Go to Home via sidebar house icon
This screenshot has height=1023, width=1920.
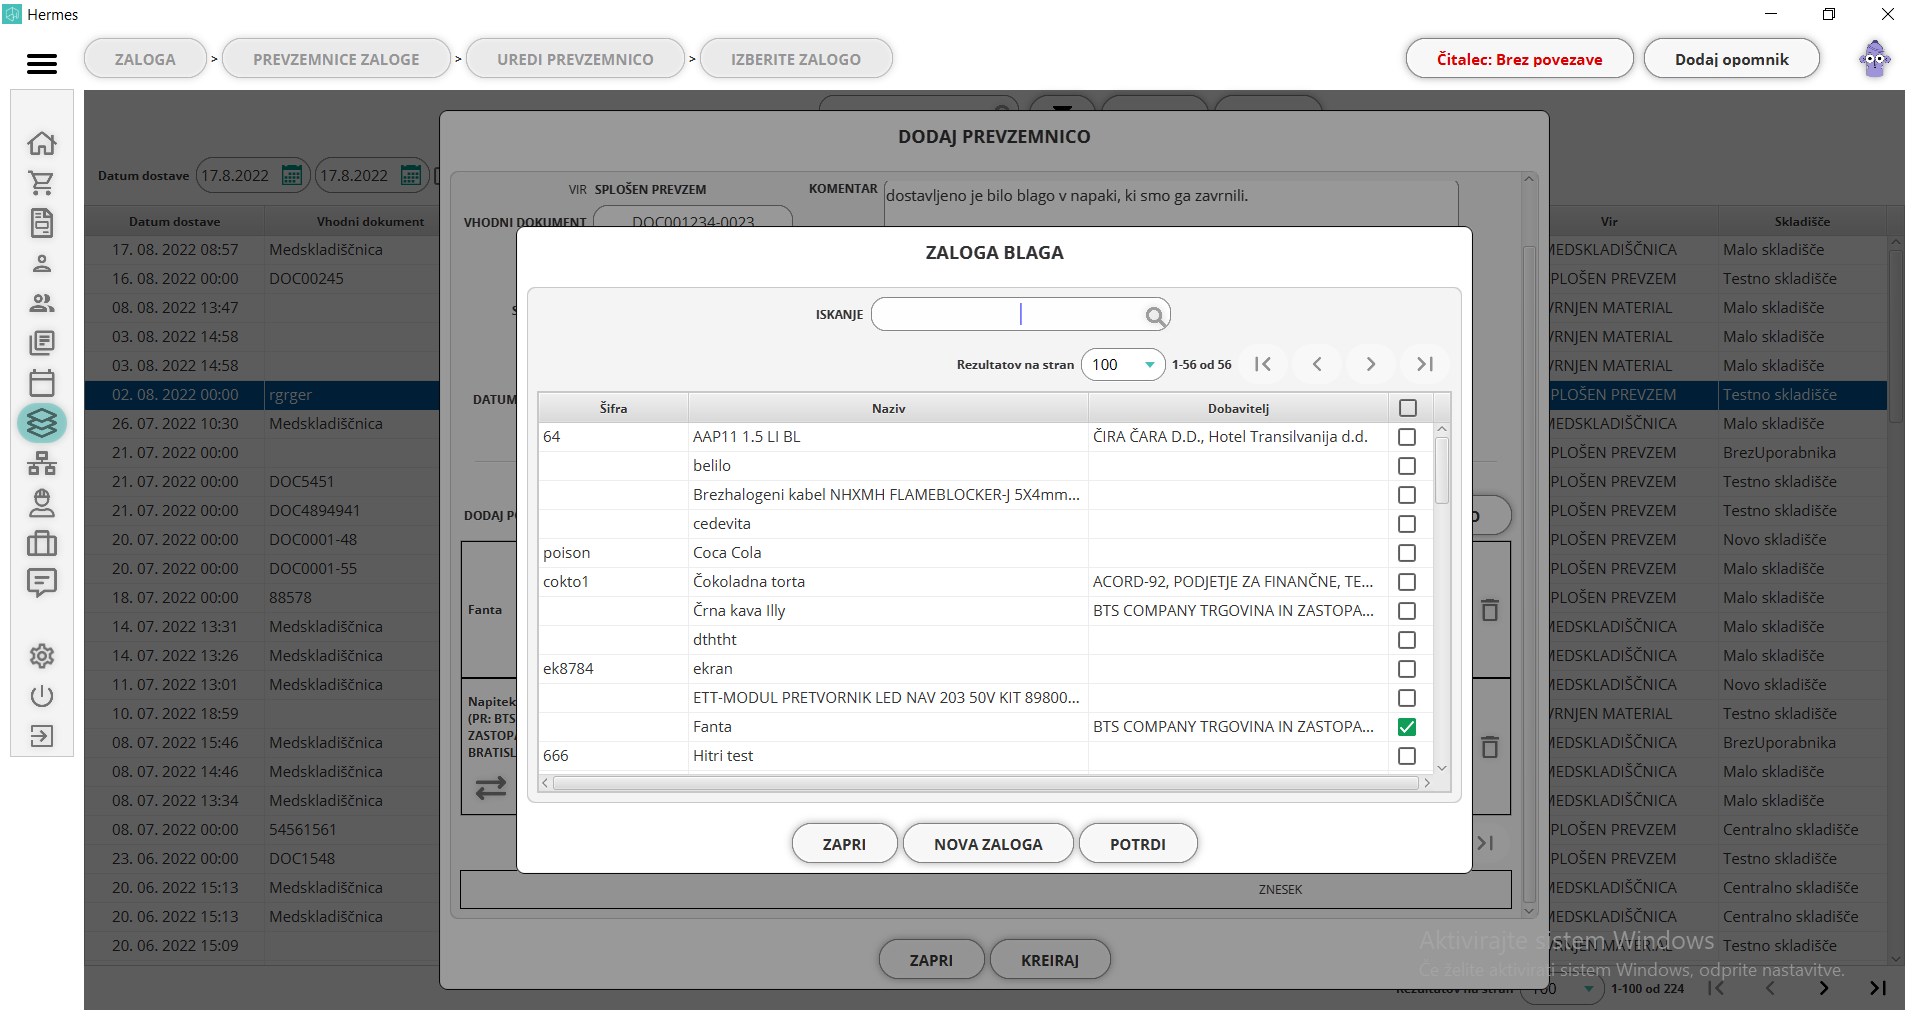[x=42, y=143]
